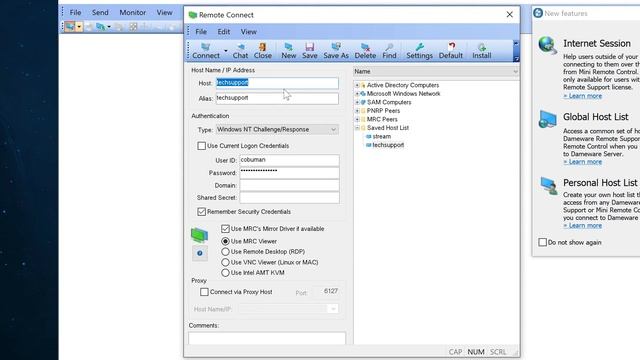Screen dimensions: 640x360
Task: Expand Active Directory Computers node
Action: (357, 85)
